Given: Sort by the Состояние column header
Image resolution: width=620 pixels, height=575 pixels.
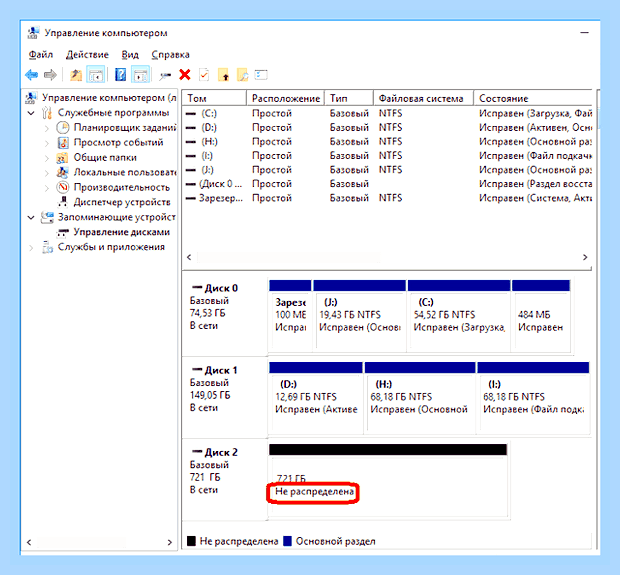Looking at the screenshot, I should coord(533,98).
